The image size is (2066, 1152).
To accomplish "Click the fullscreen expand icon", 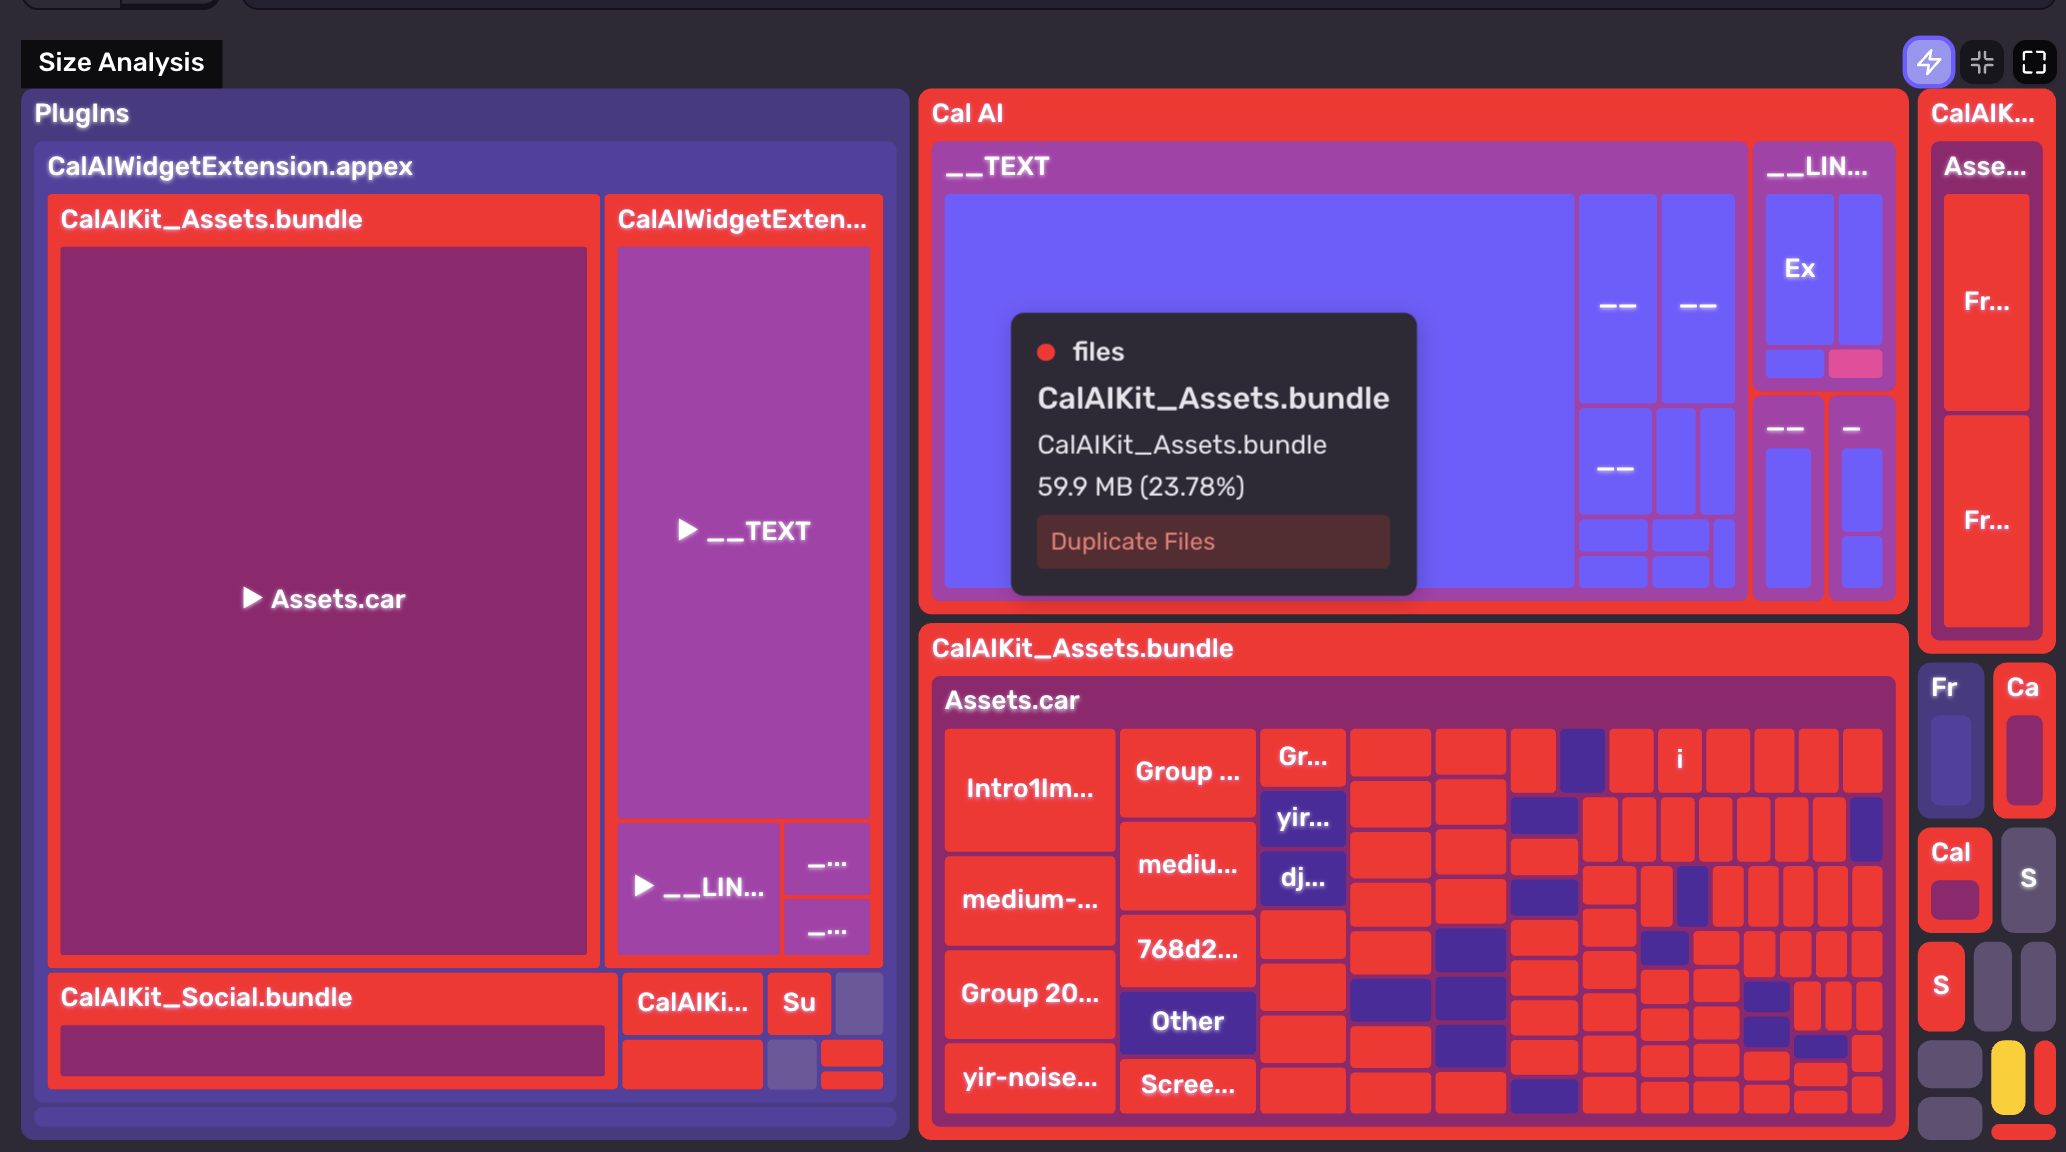I will click(x=2034, y=62).
